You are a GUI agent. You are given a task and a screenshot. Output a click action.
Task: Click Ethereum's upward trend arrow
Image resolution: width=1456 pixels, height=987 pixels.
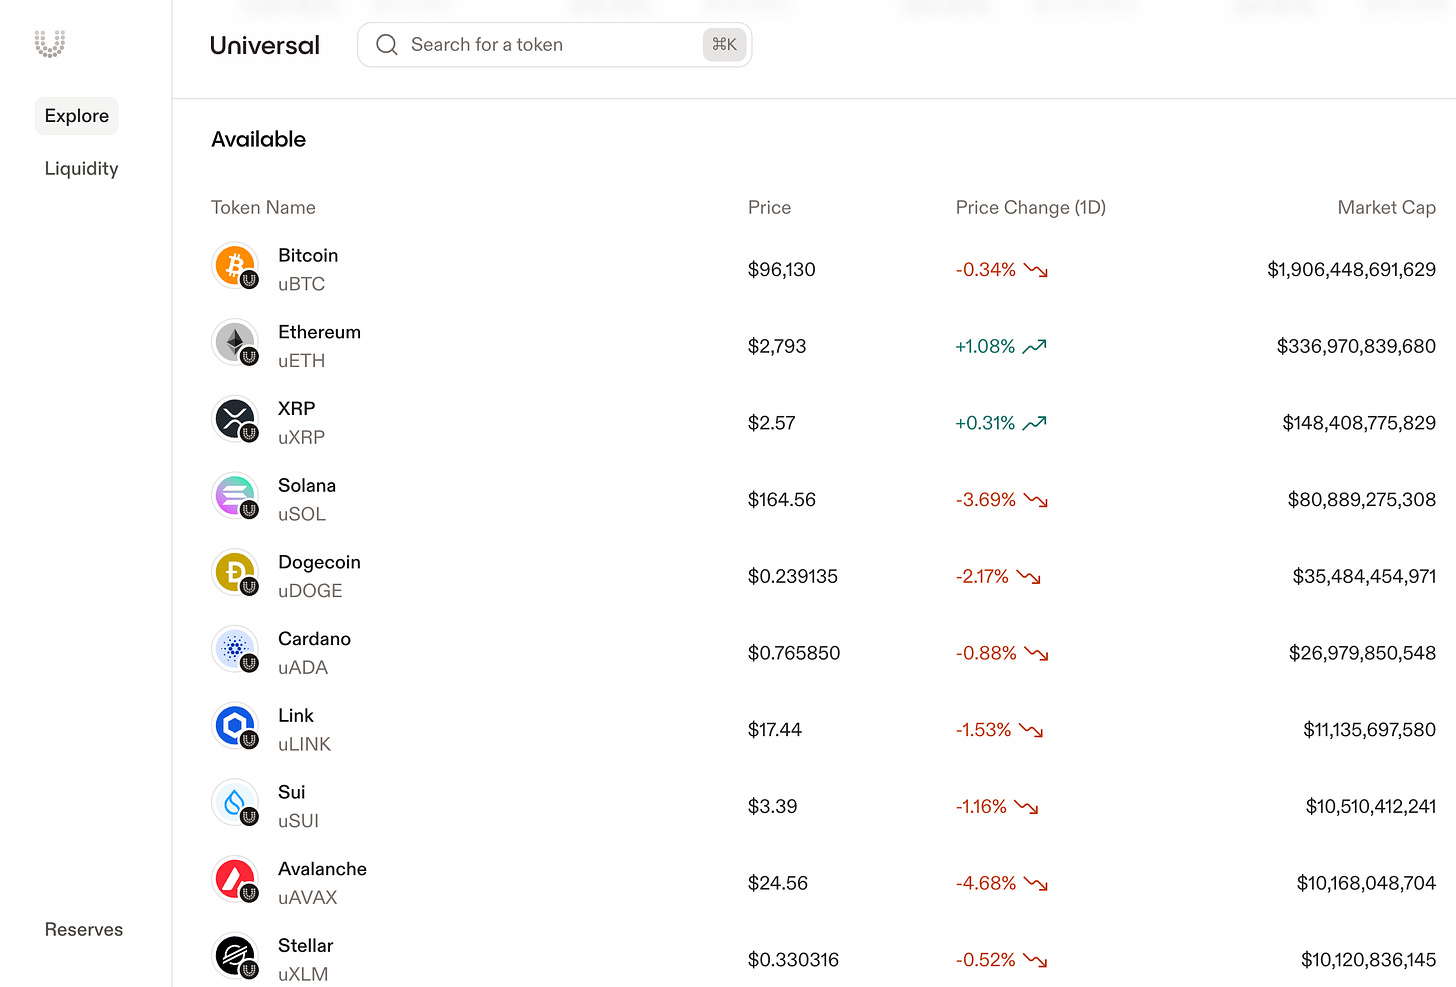pos(1034,346)
